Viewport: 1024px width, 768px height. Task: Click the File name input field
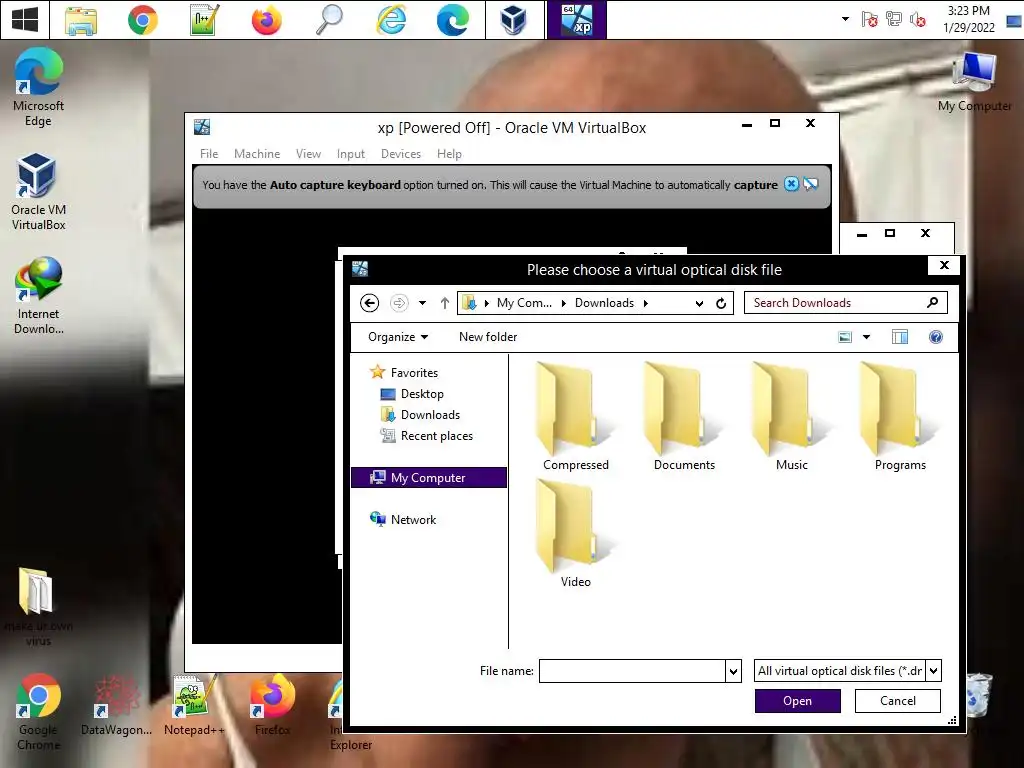tap(632, 671)
